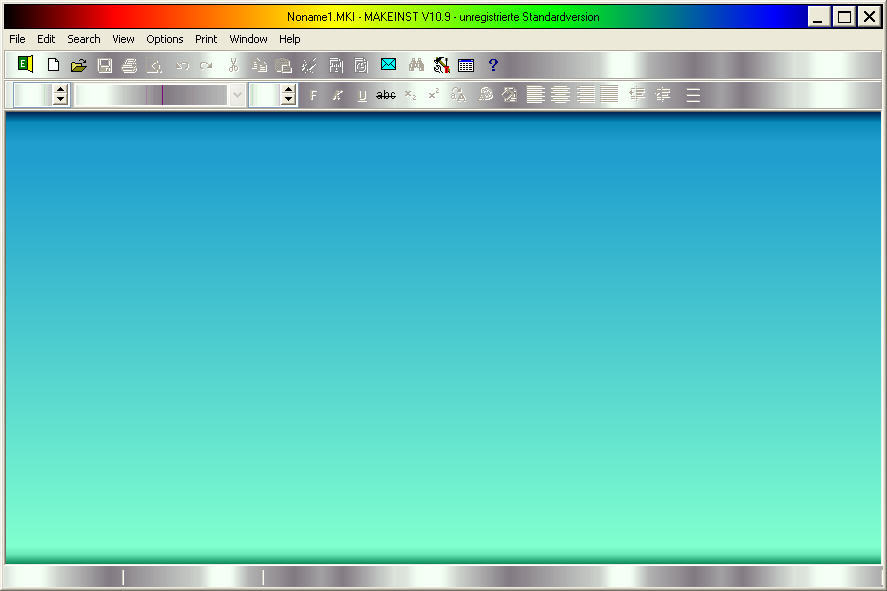Open an existing file
This screenshot has height=591, width=887.
[x=78, y=65]
